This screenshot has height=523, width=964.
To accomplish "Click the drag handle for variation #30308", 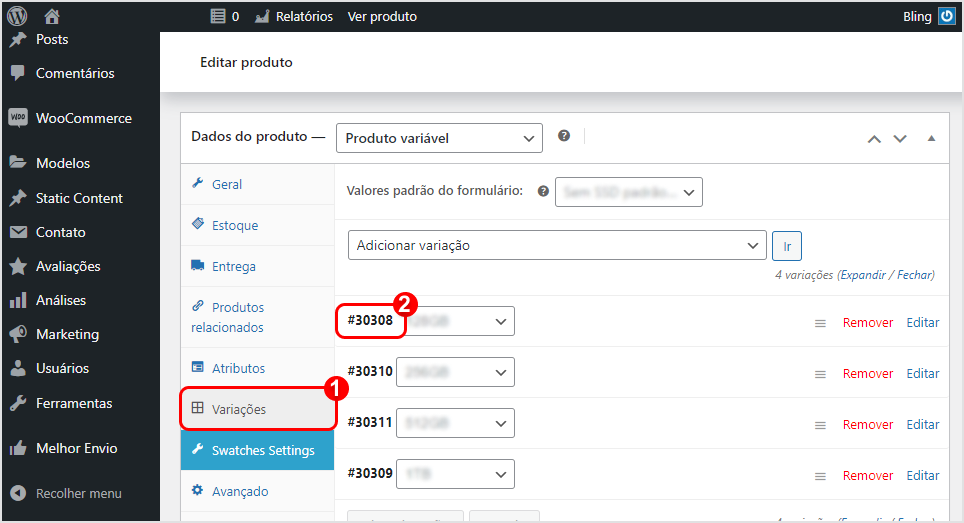I will point(820,323).
